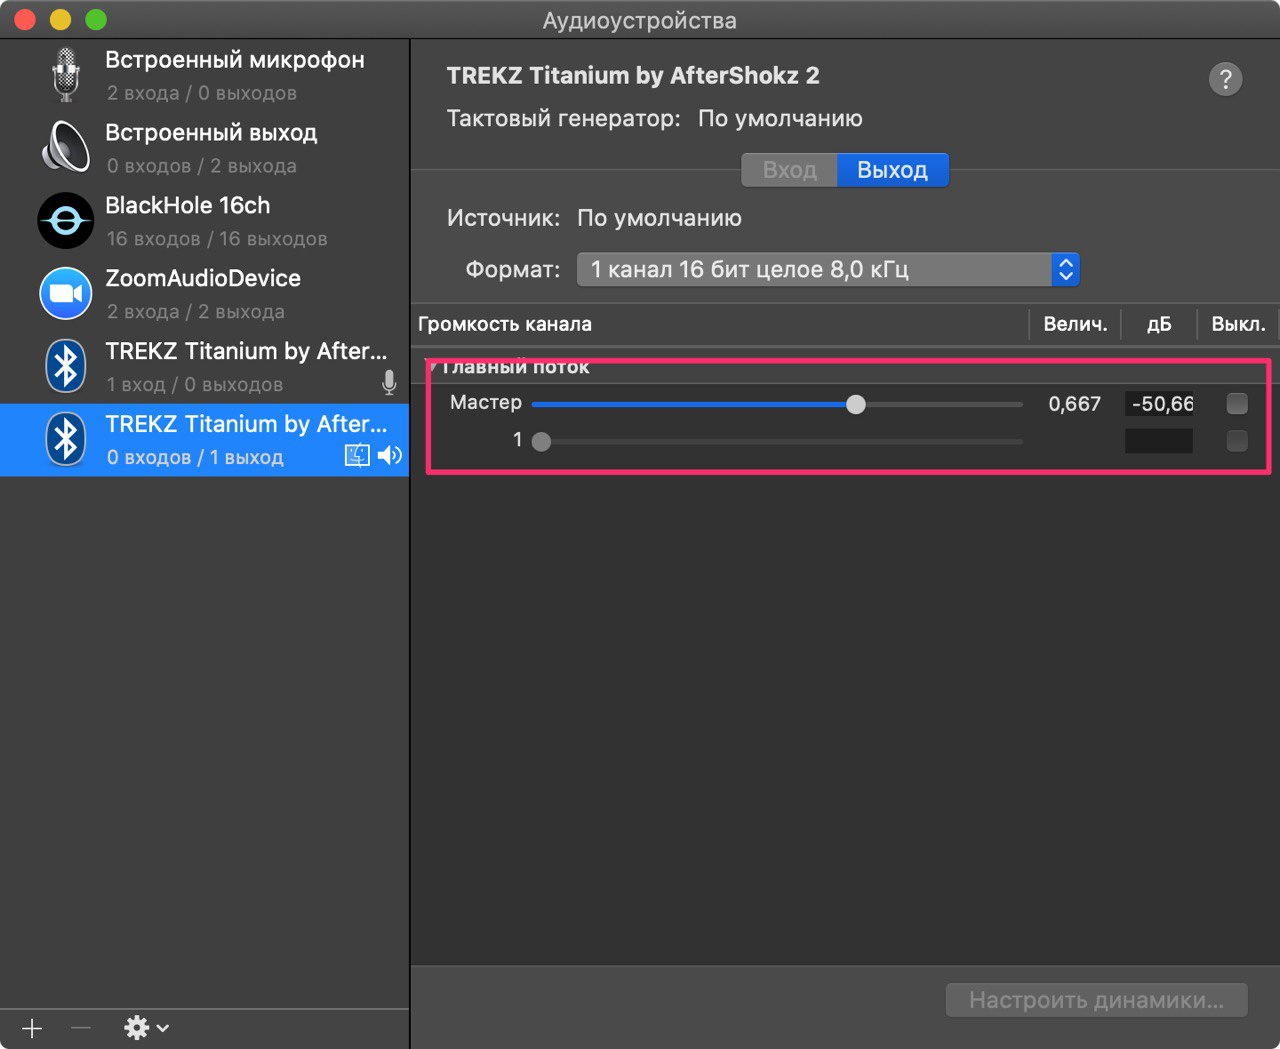The image size is (1280, 1049).
Task: Select TREKZ Titanium device with 1 вход
Action: coord(204,367)
